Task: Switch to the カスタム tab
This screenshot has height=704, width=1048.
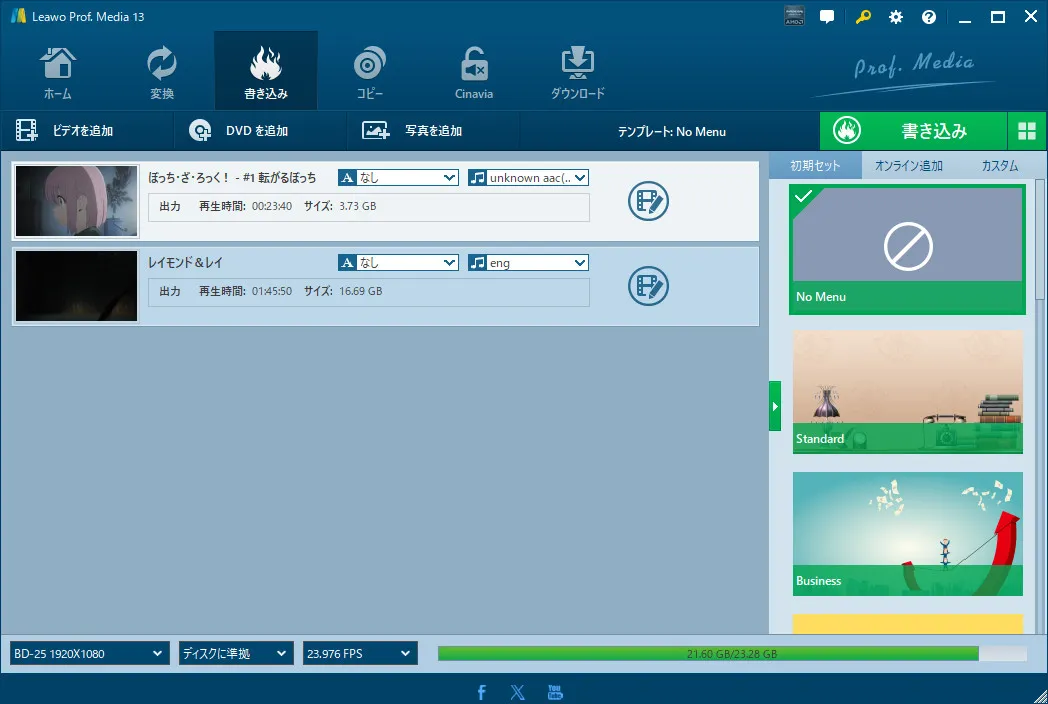Action: click(x=1000, y=165)
